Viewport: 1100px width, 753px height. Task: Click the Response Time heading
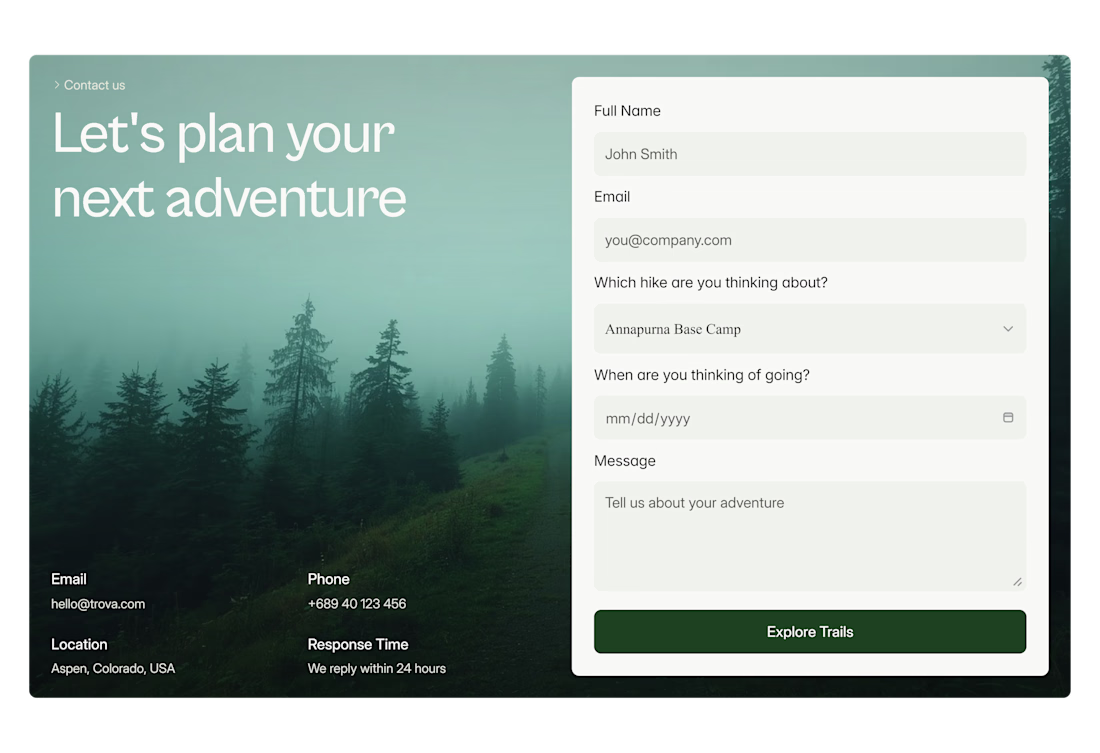click(x=358, y=644)
